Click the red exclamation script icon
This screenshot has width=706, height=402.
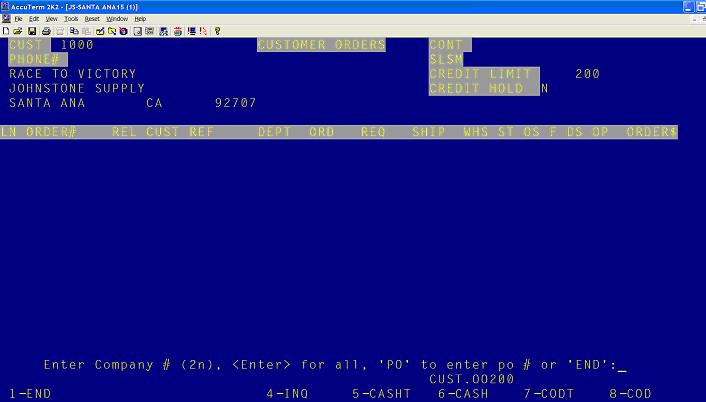coord(204,31)
